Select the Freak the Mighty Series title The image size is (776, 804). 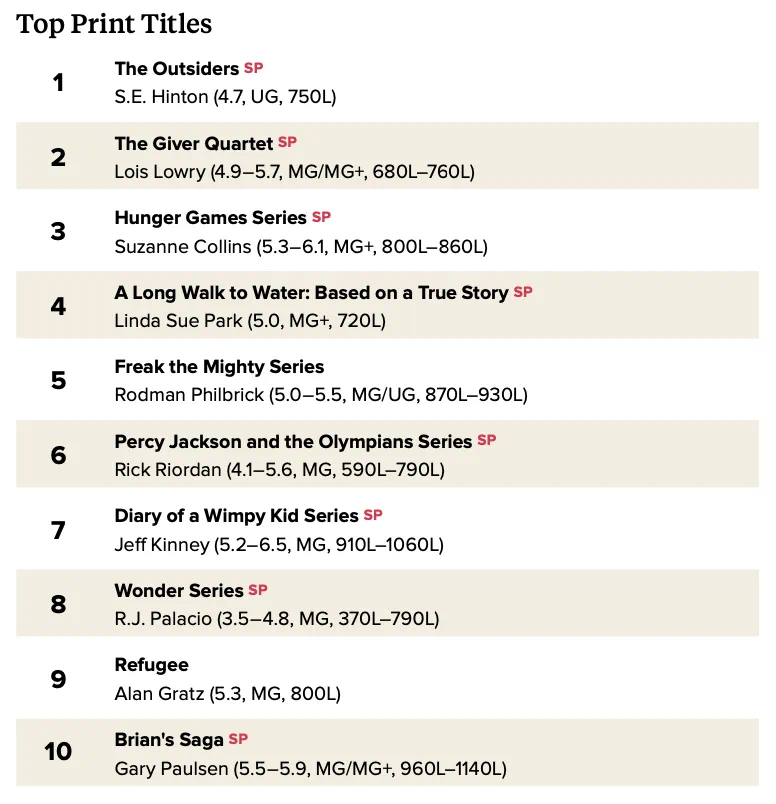coord(219,367)
